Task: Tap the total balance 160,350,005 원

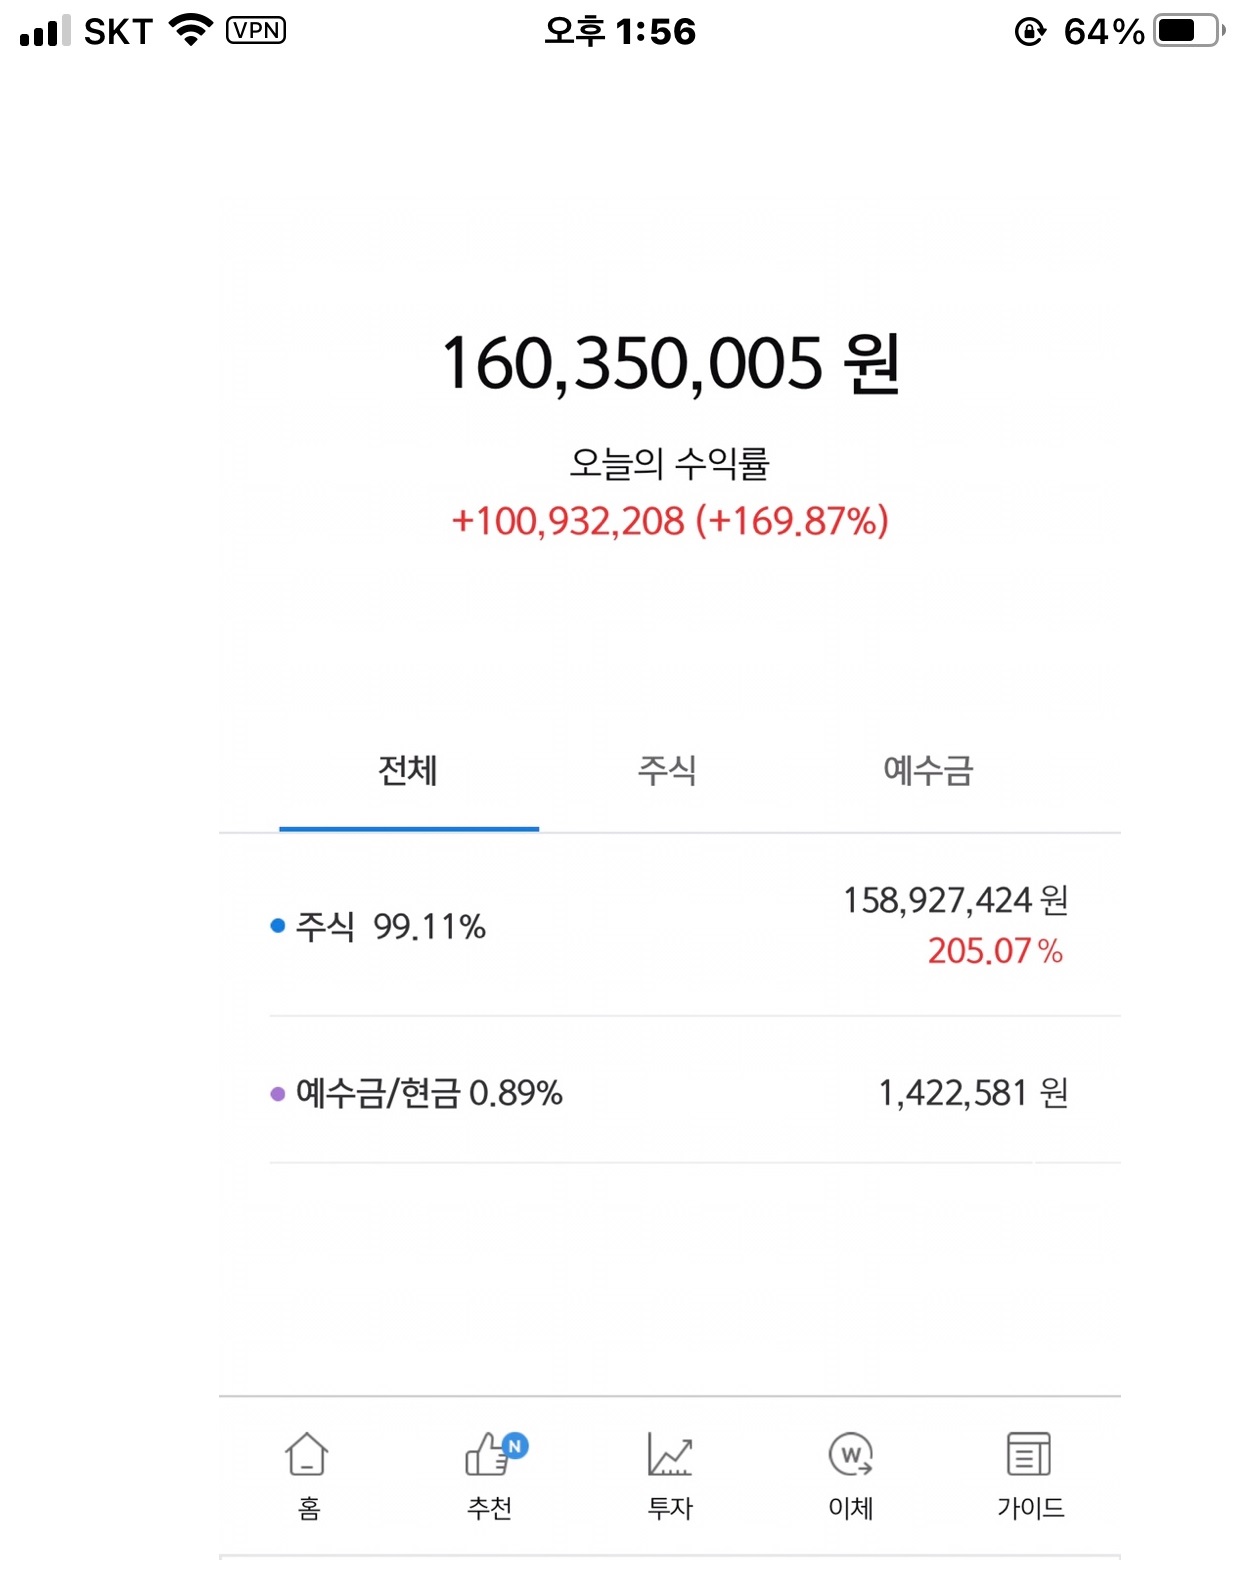Action: (x=670, y=364)
